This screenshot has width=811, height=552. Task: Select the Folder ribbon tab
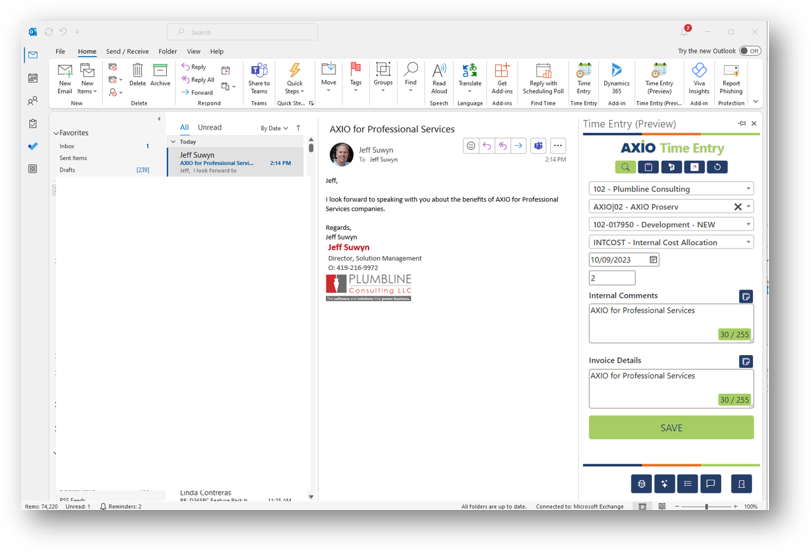(x=168, y=51)
